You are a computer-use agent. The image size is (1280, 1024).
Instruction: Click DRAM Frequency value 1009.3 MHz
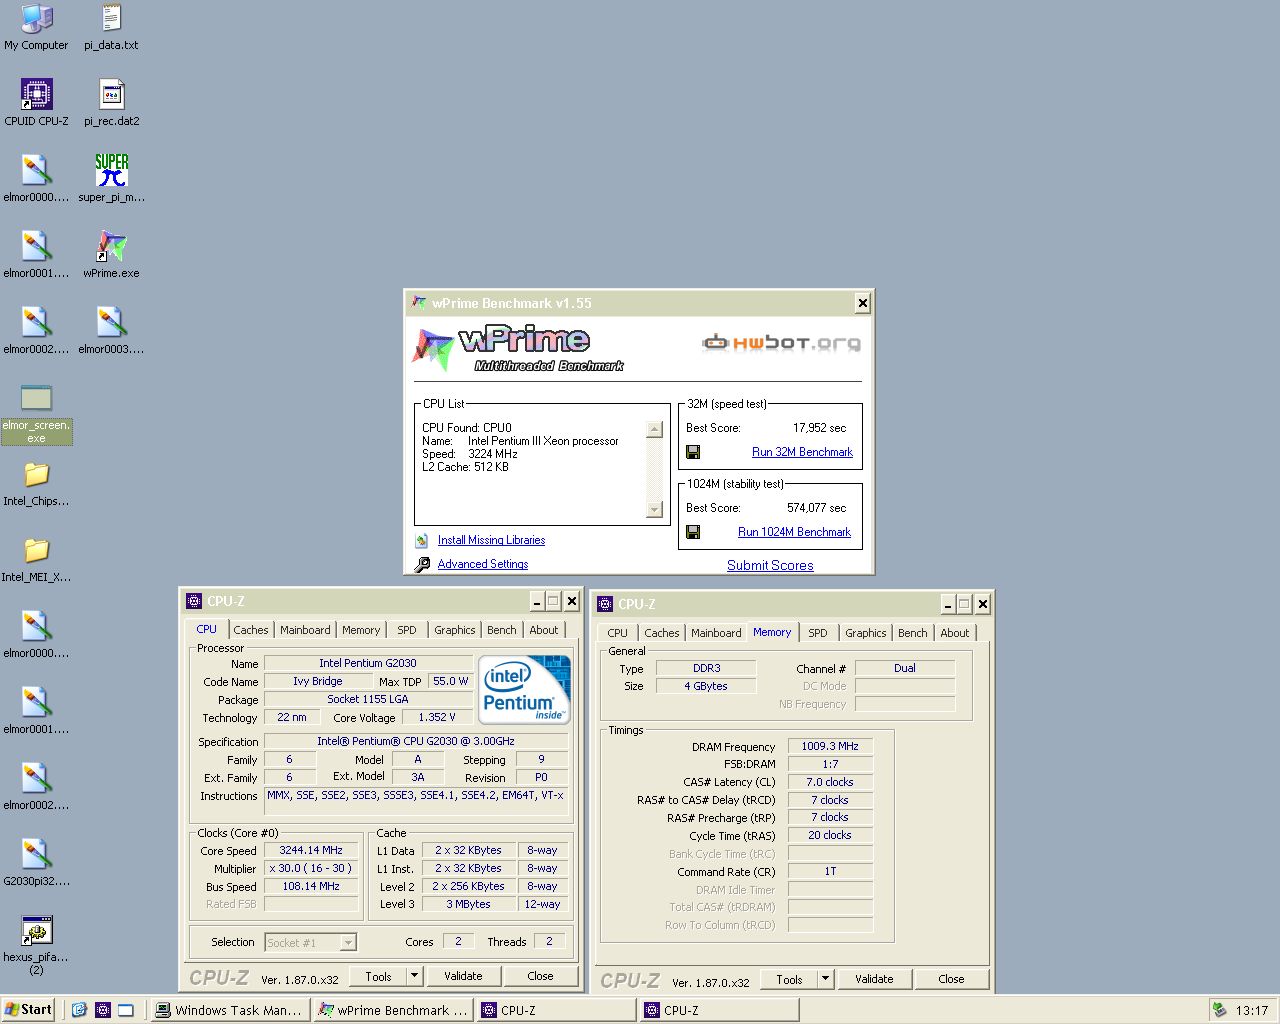click(830, 746)
